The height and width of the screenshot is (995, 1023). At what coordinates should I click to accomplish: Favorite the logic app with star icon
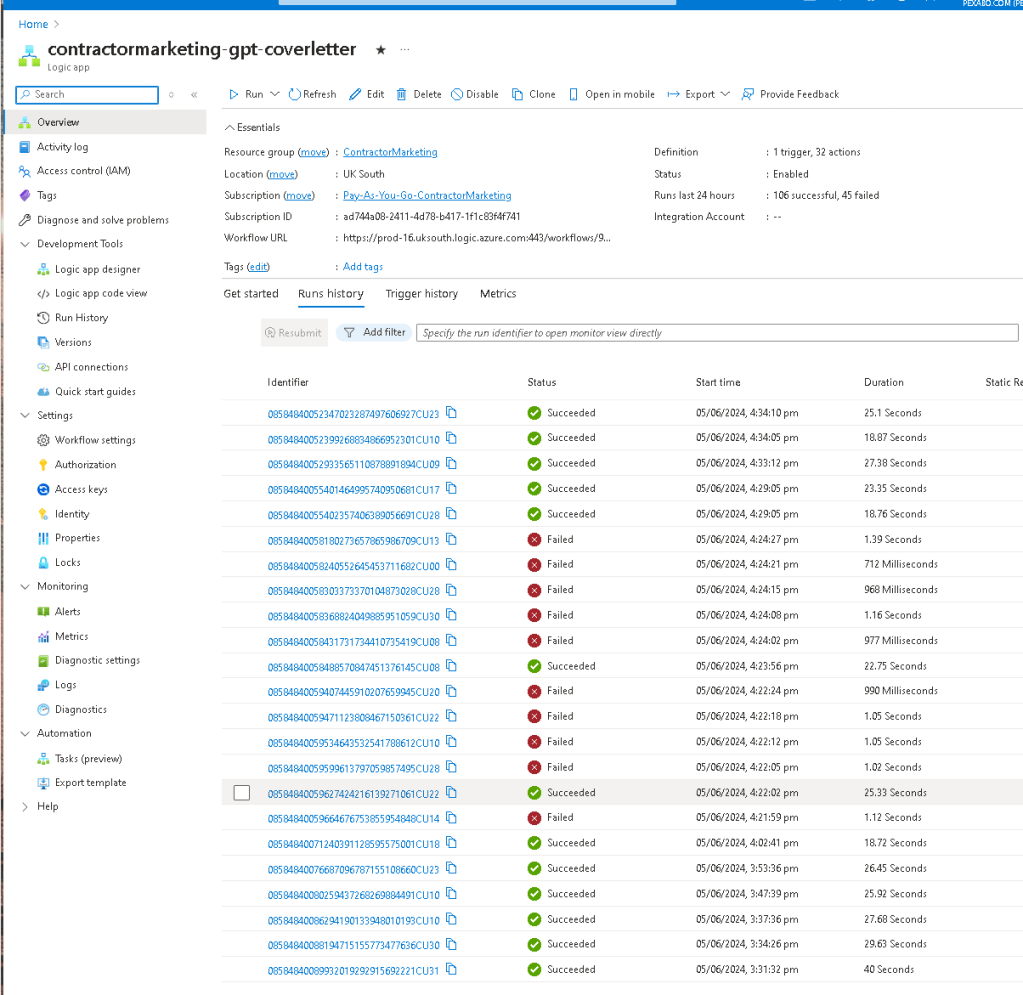pyautogui.click(x=381, y=50)
